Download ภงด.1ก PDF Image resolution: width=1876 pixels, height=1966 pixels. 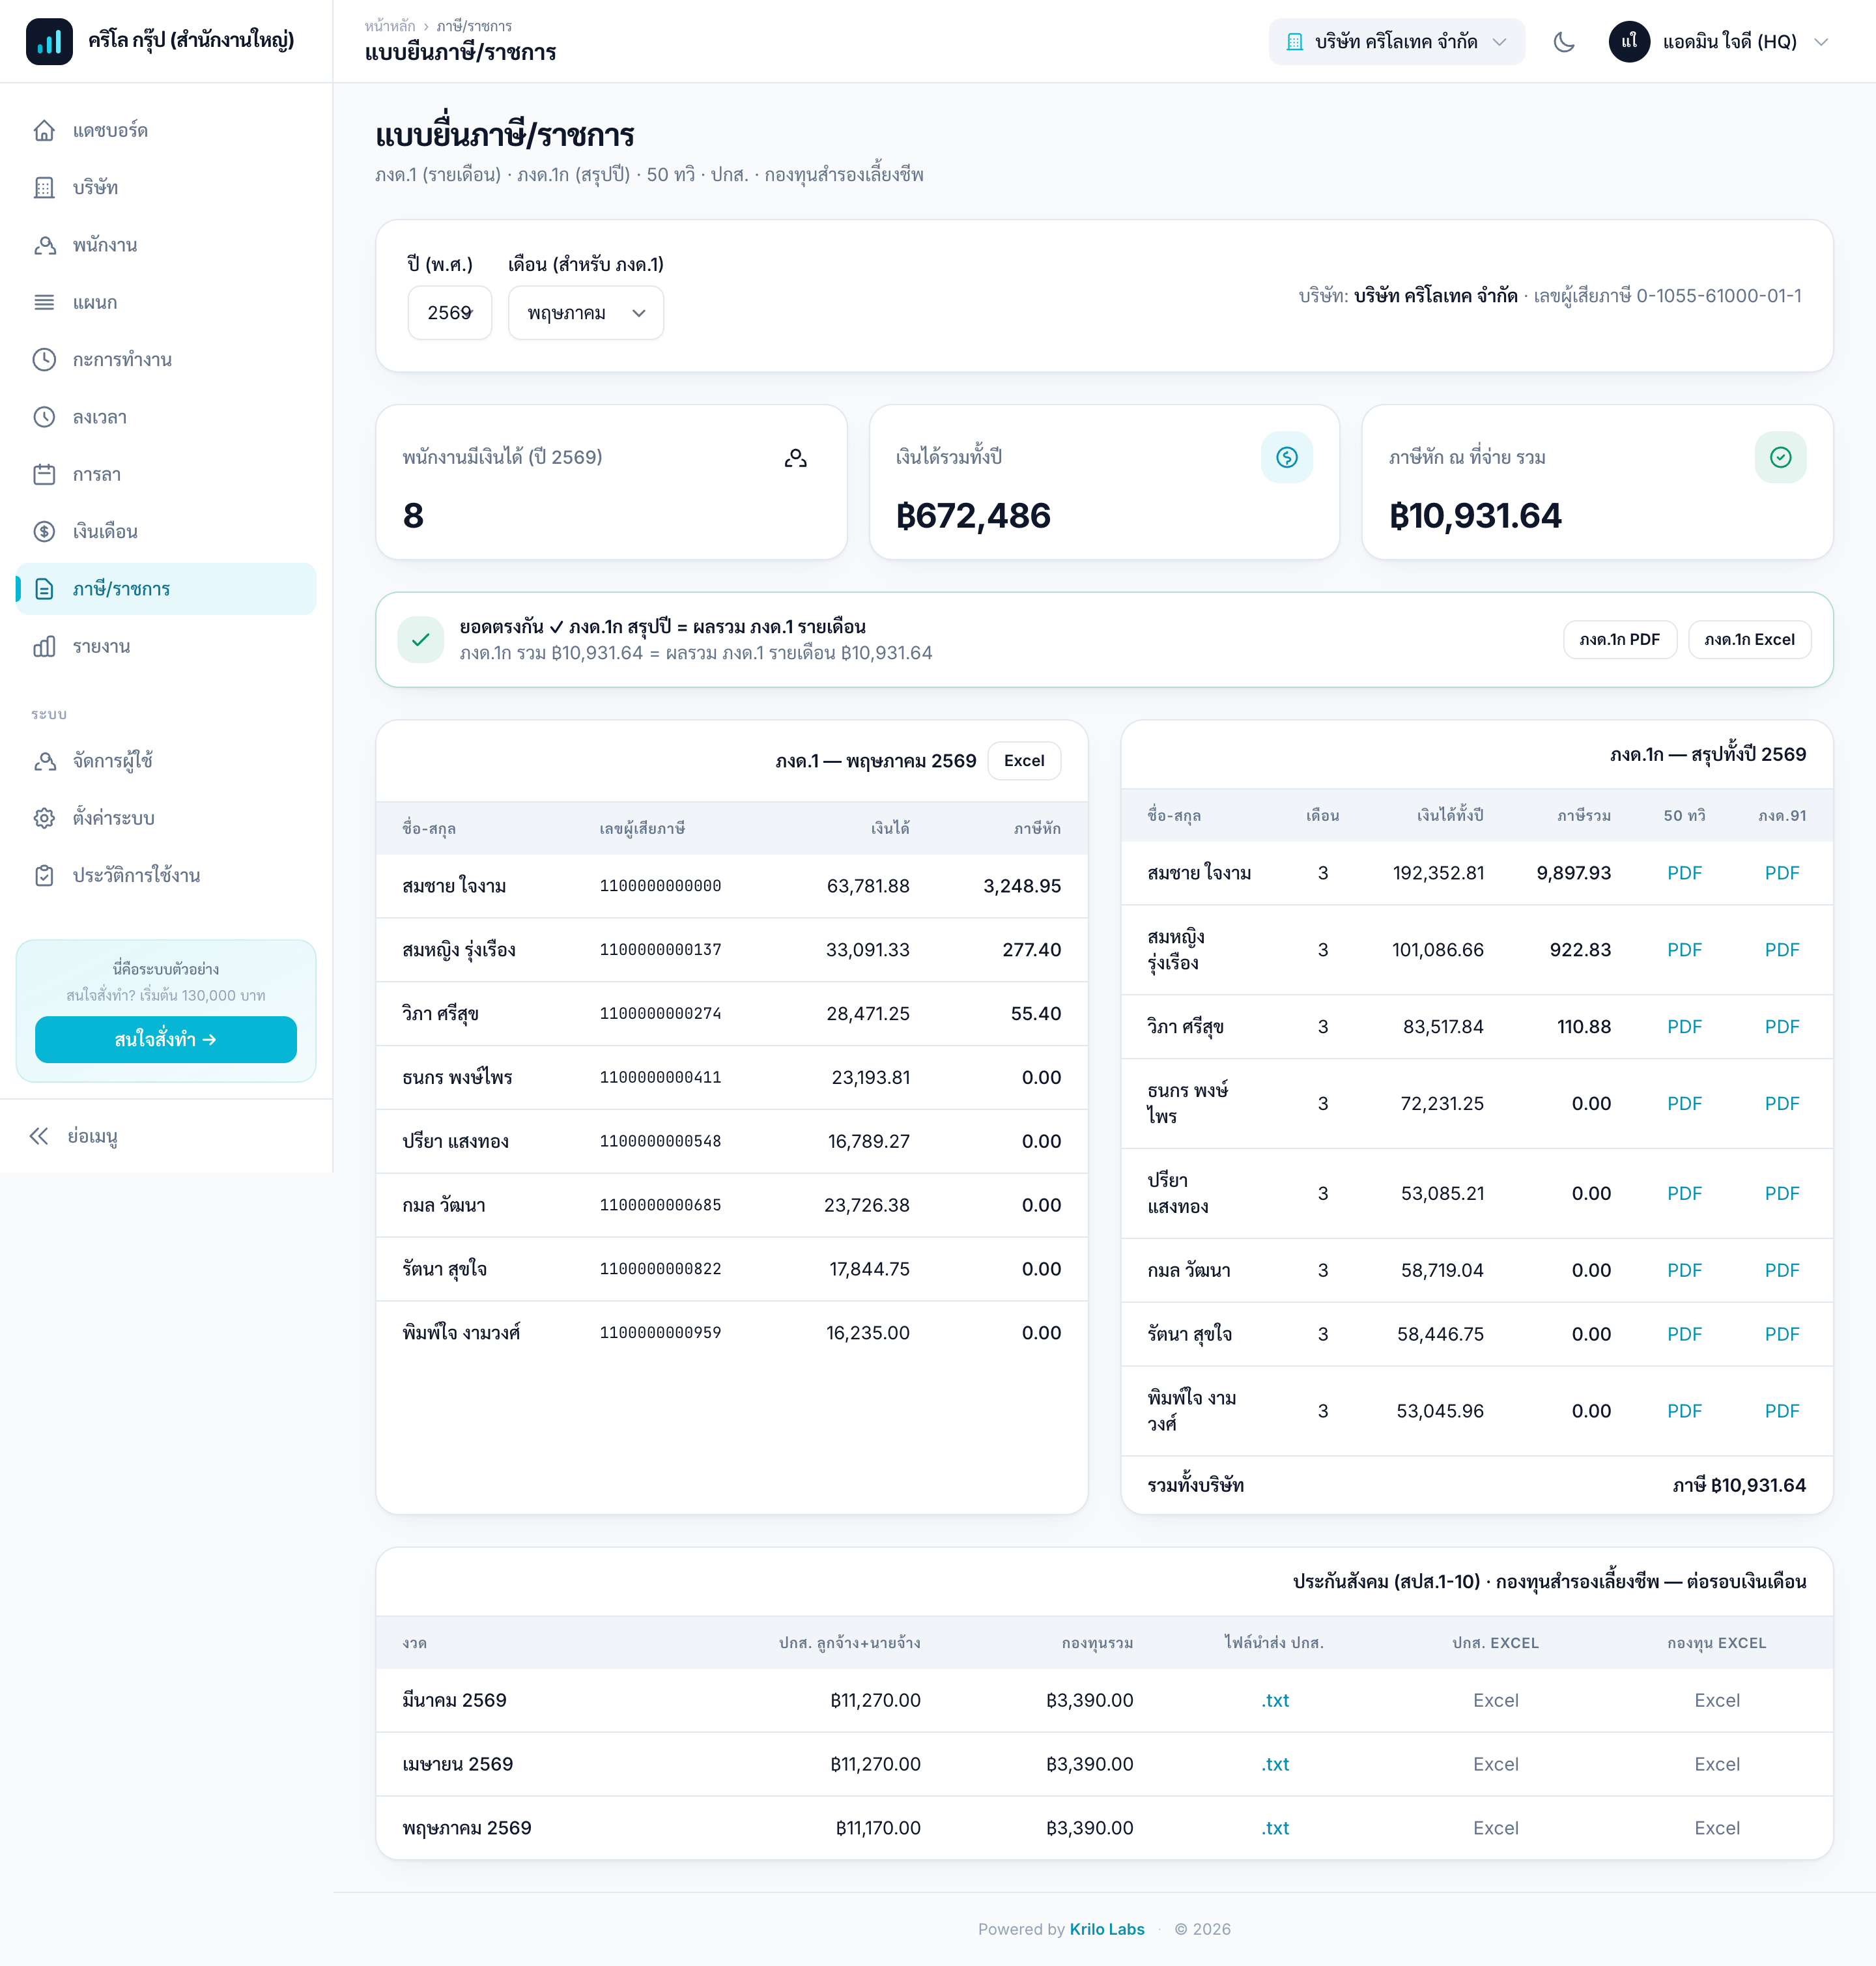click(1619, 640)
